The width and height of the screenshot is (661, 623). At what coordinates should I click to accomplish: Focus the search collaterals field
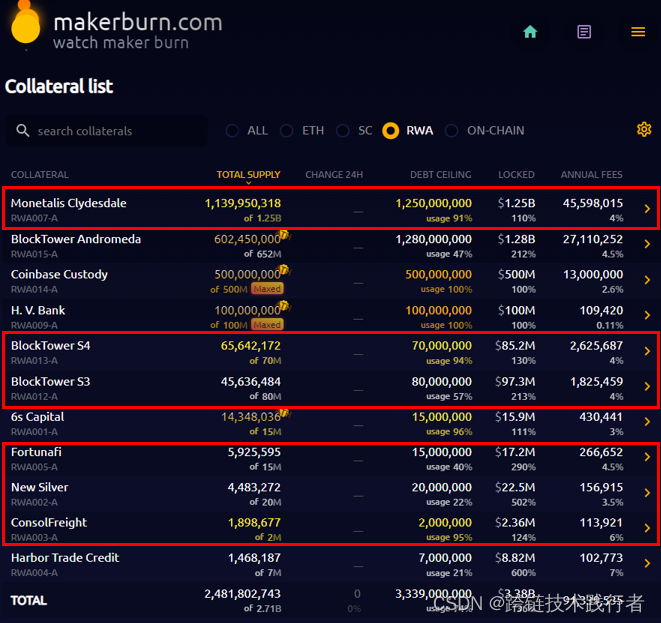pyautogui.click(x=106, y=131)
